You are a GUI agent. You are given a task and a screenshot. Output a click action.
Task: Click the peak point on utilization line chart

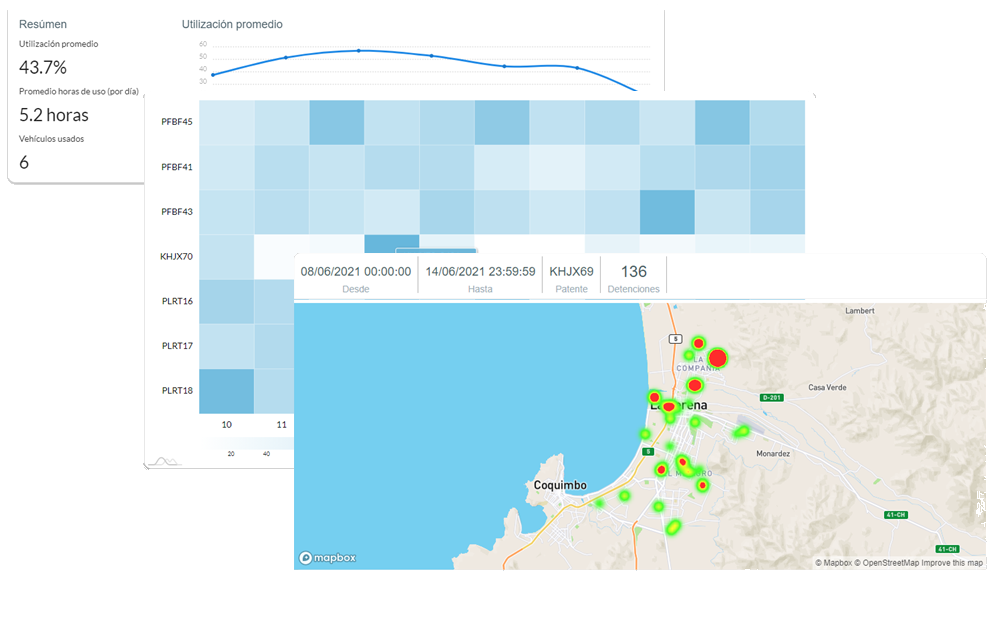click(x=358, y=50)
